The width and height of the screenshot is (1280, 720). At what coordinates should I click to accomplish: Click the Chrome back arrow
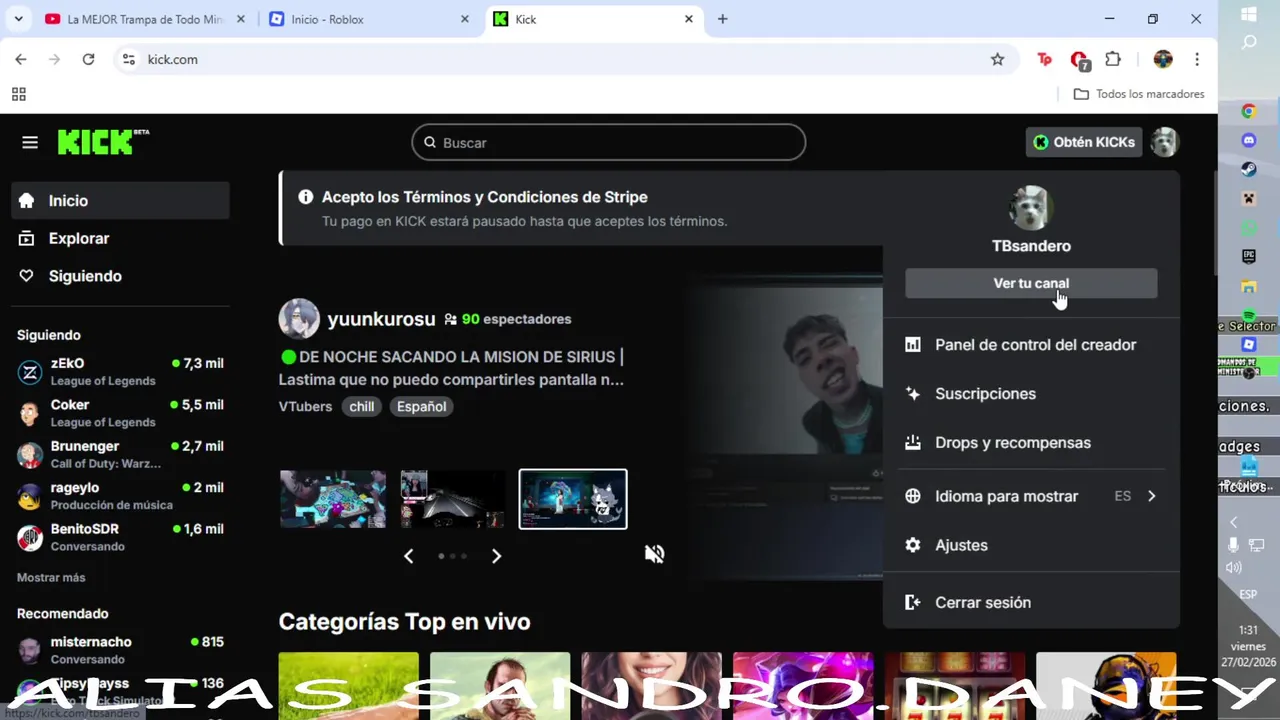(21, 59)
